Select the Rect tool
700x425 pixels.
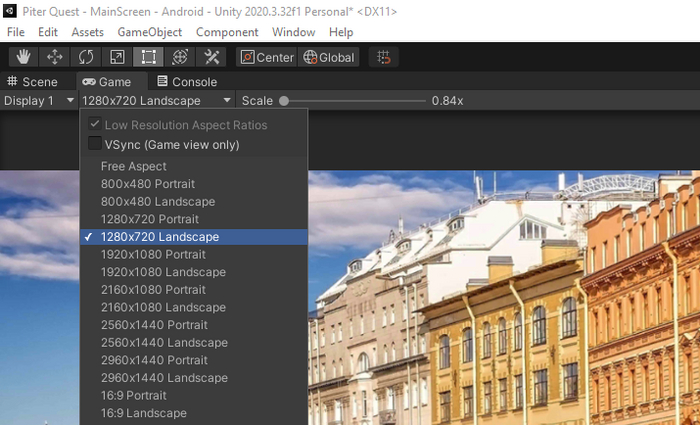click(x=148, y=57)
